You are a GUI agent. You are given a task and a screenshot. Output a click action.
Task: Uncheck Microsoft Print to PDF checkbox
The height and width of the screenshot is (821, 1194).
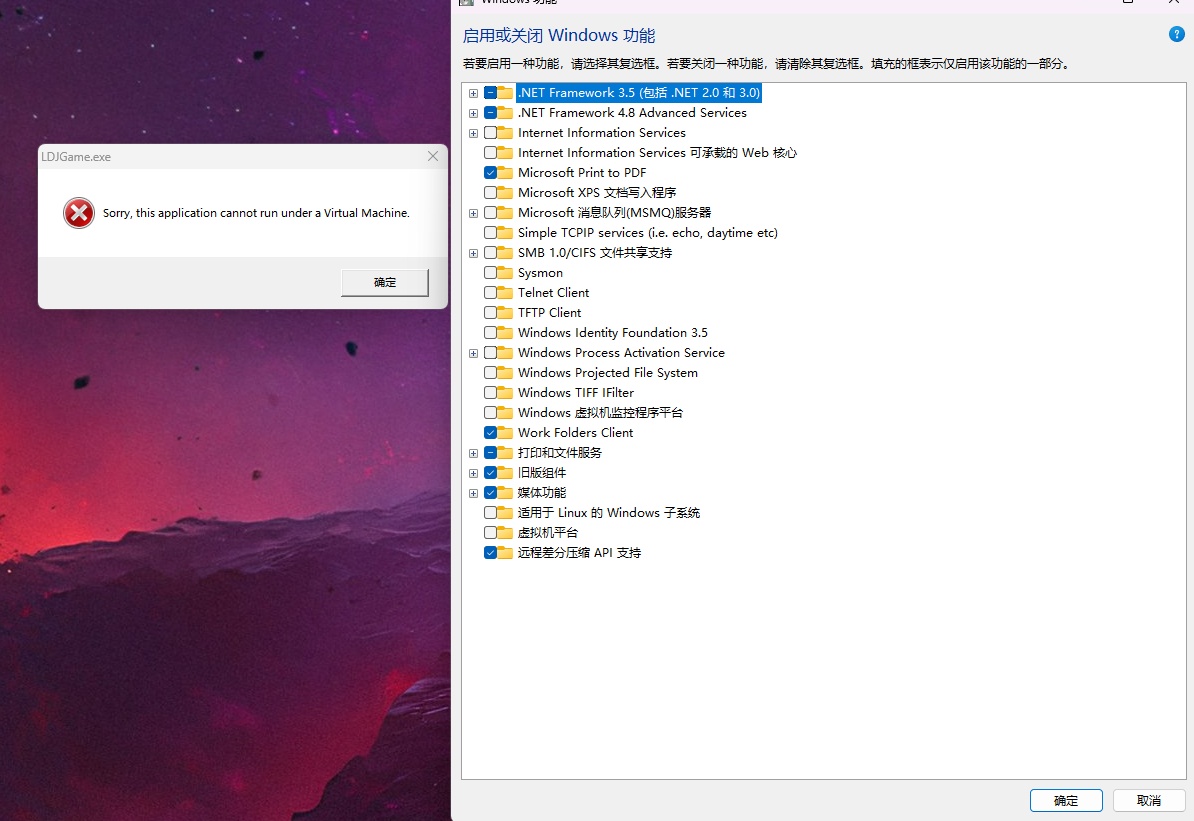pyautogui.click(x=490, y=173)
